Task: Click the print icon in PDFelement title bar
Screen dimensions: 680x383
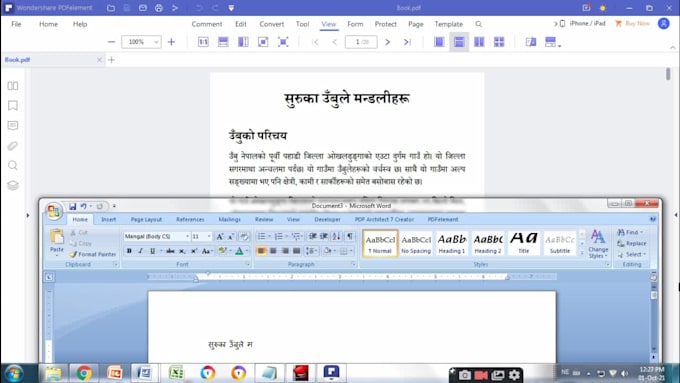Action: click(159, 8)
